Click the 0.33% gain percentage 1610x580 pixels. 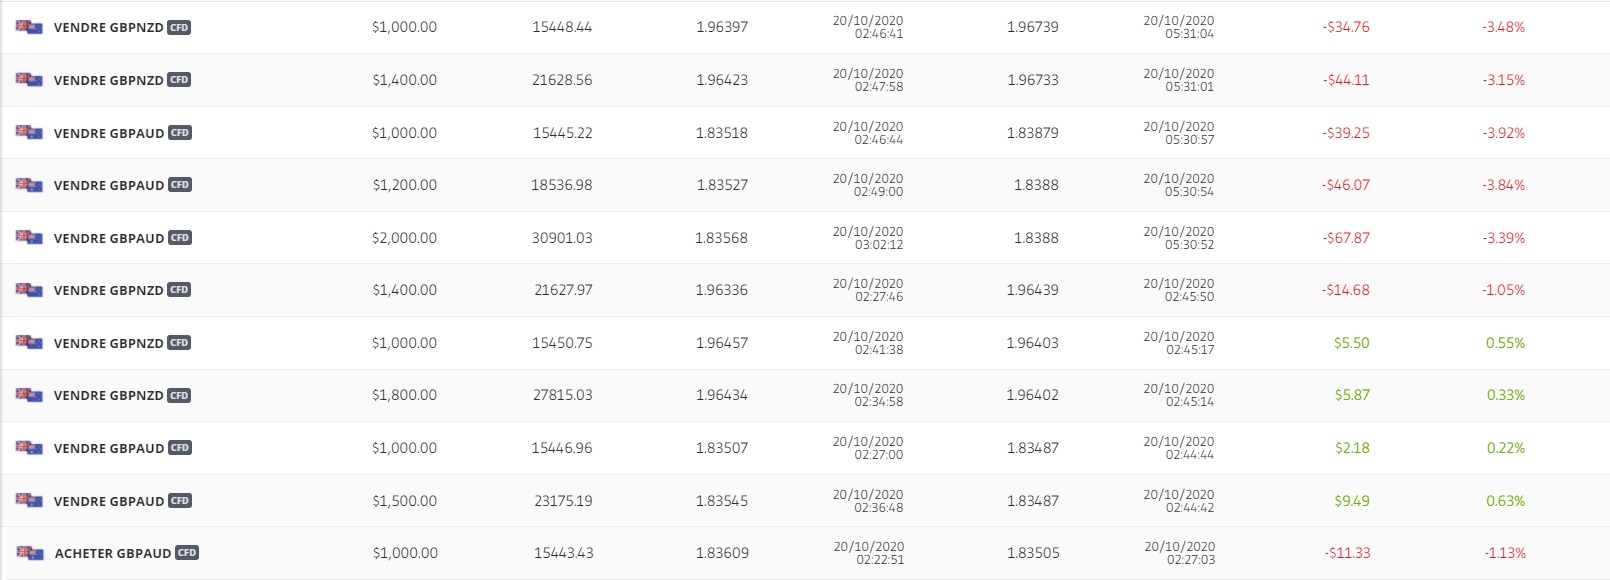(1505, 395)
